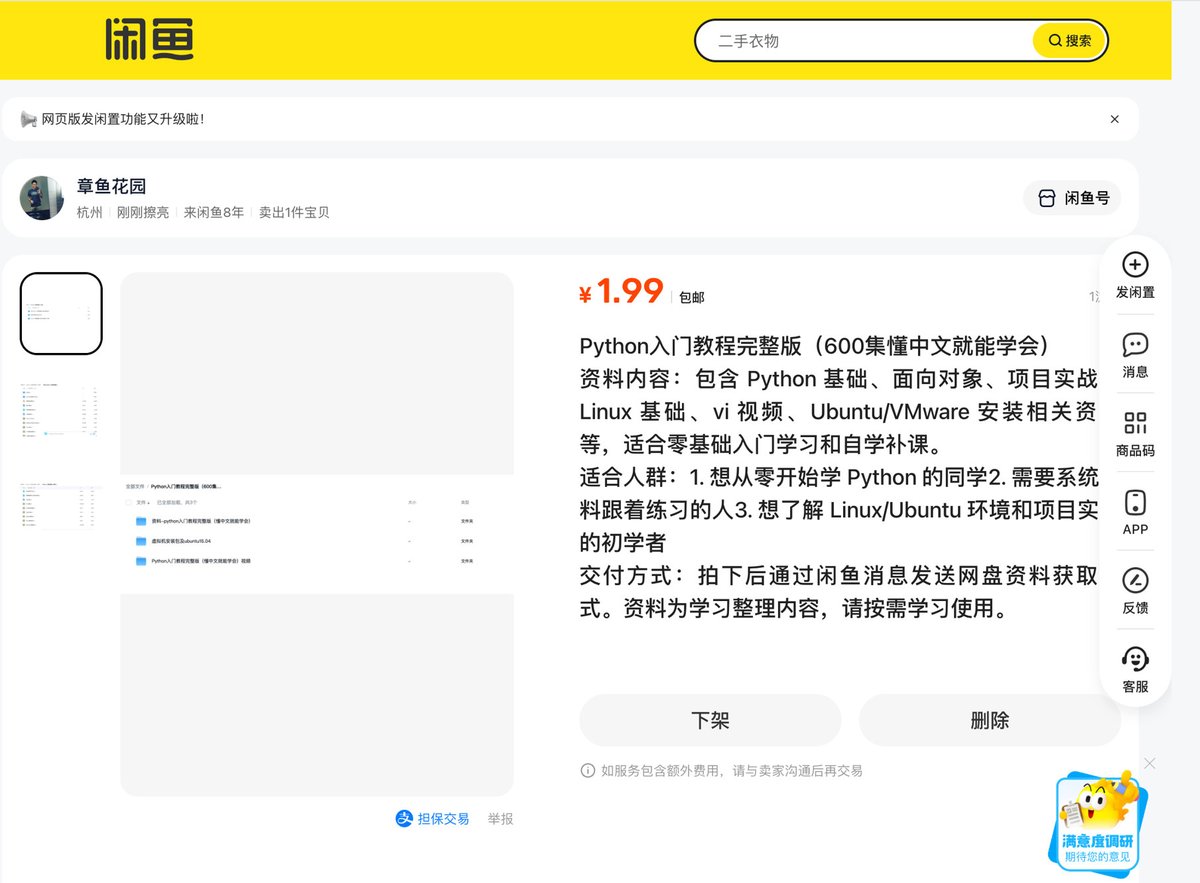The height and width of the screenshot is (883, 1200).
Task: Open APP phone icon in sidebar
Action: (x=1135, y=502)
